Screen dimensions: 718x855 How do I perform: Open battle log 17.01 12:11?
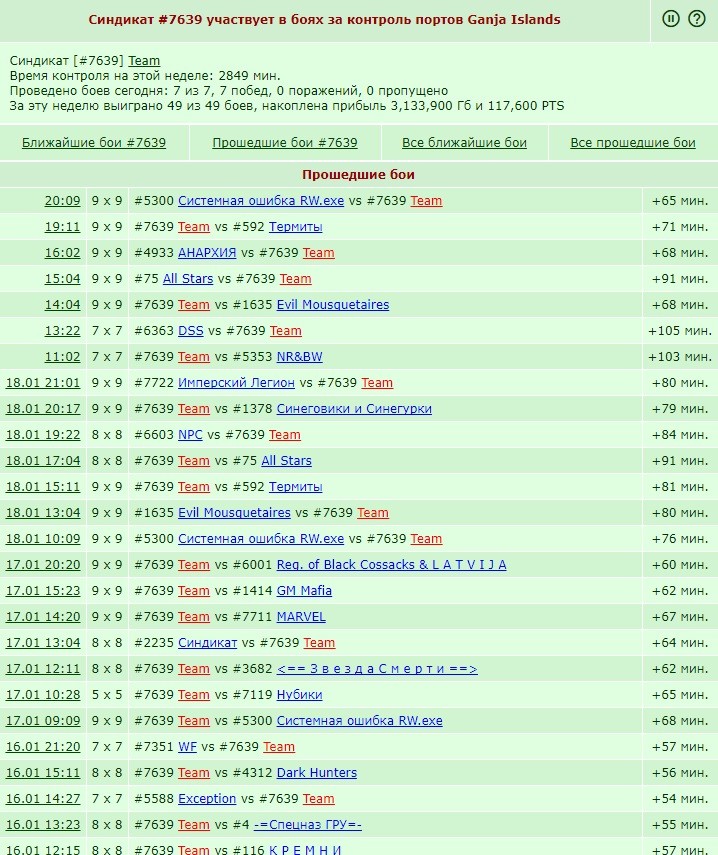[43, 669]
